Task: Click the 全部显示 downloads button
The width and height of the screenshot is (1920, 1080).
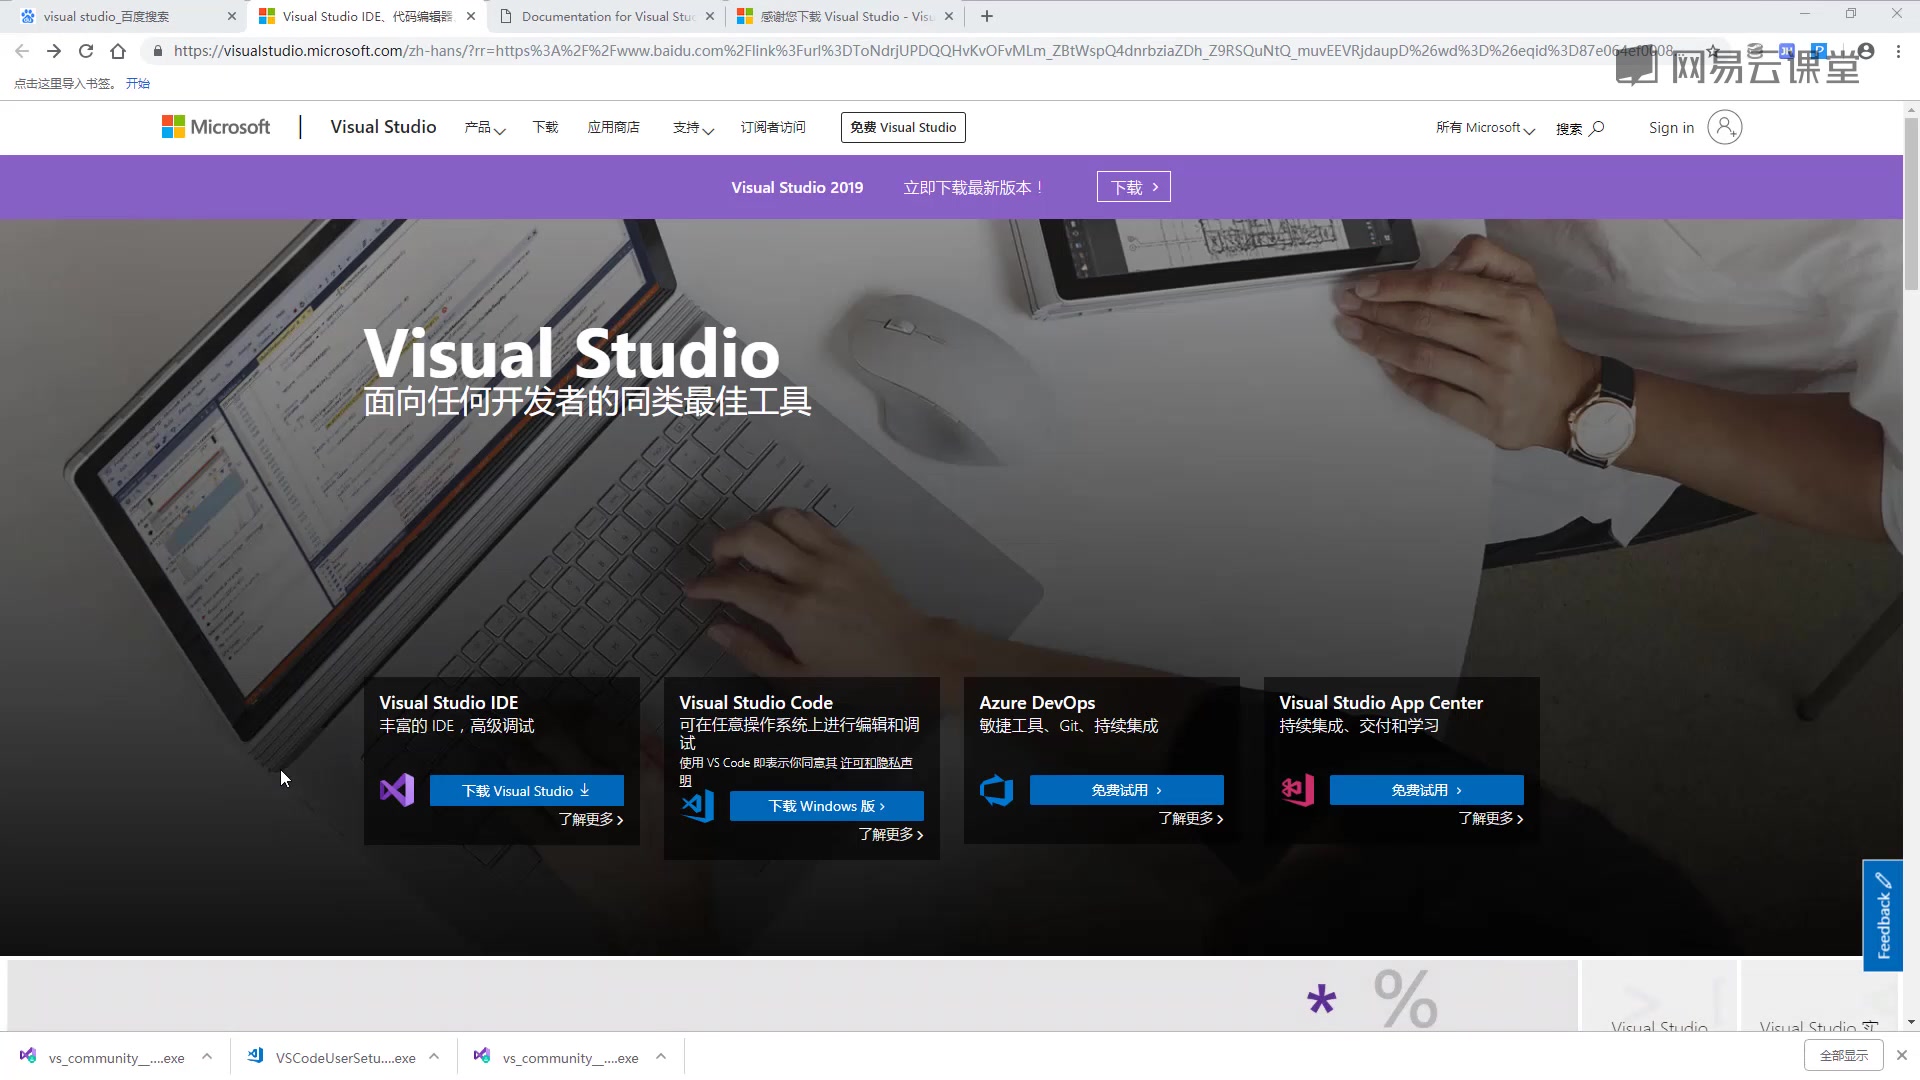Action: [1844, 1055]
